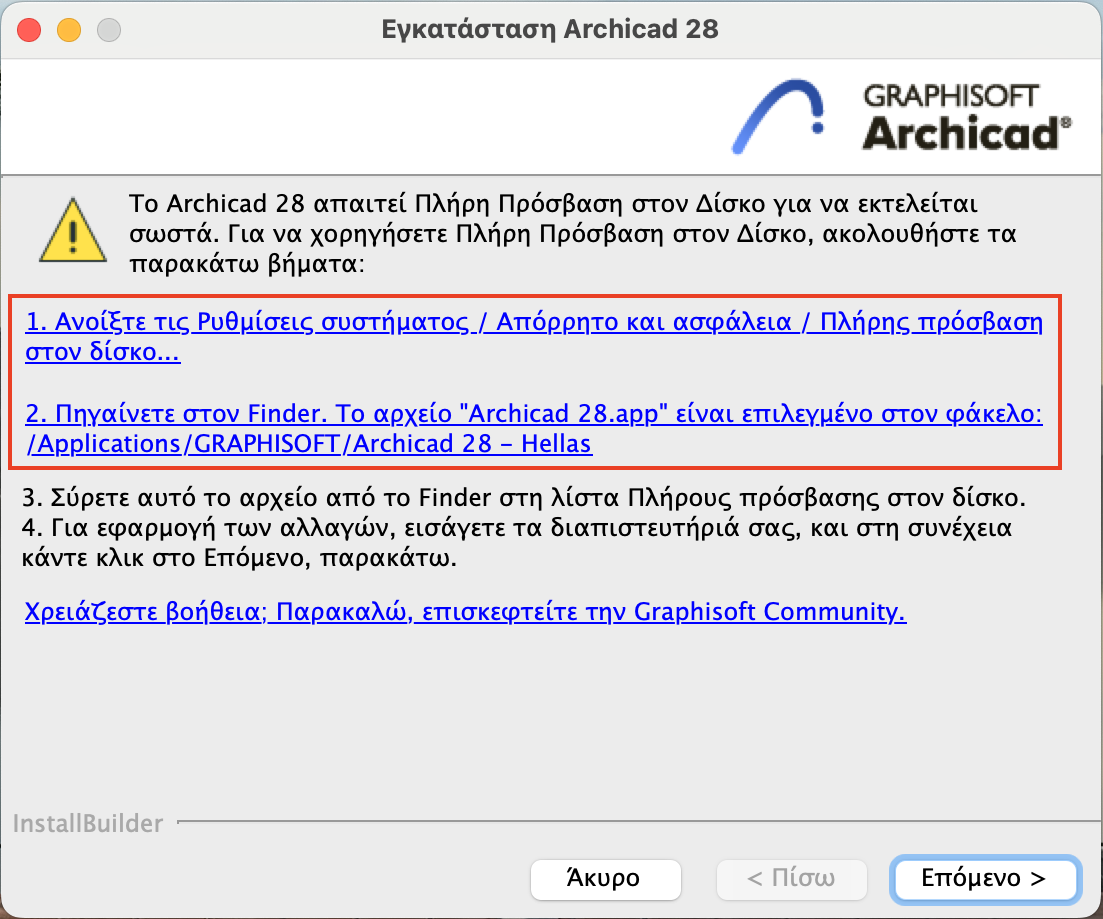This screenshot has width=1103, height=919.
Task: Click the Graphisoft Archicad logo
Action: click(900, 116)
